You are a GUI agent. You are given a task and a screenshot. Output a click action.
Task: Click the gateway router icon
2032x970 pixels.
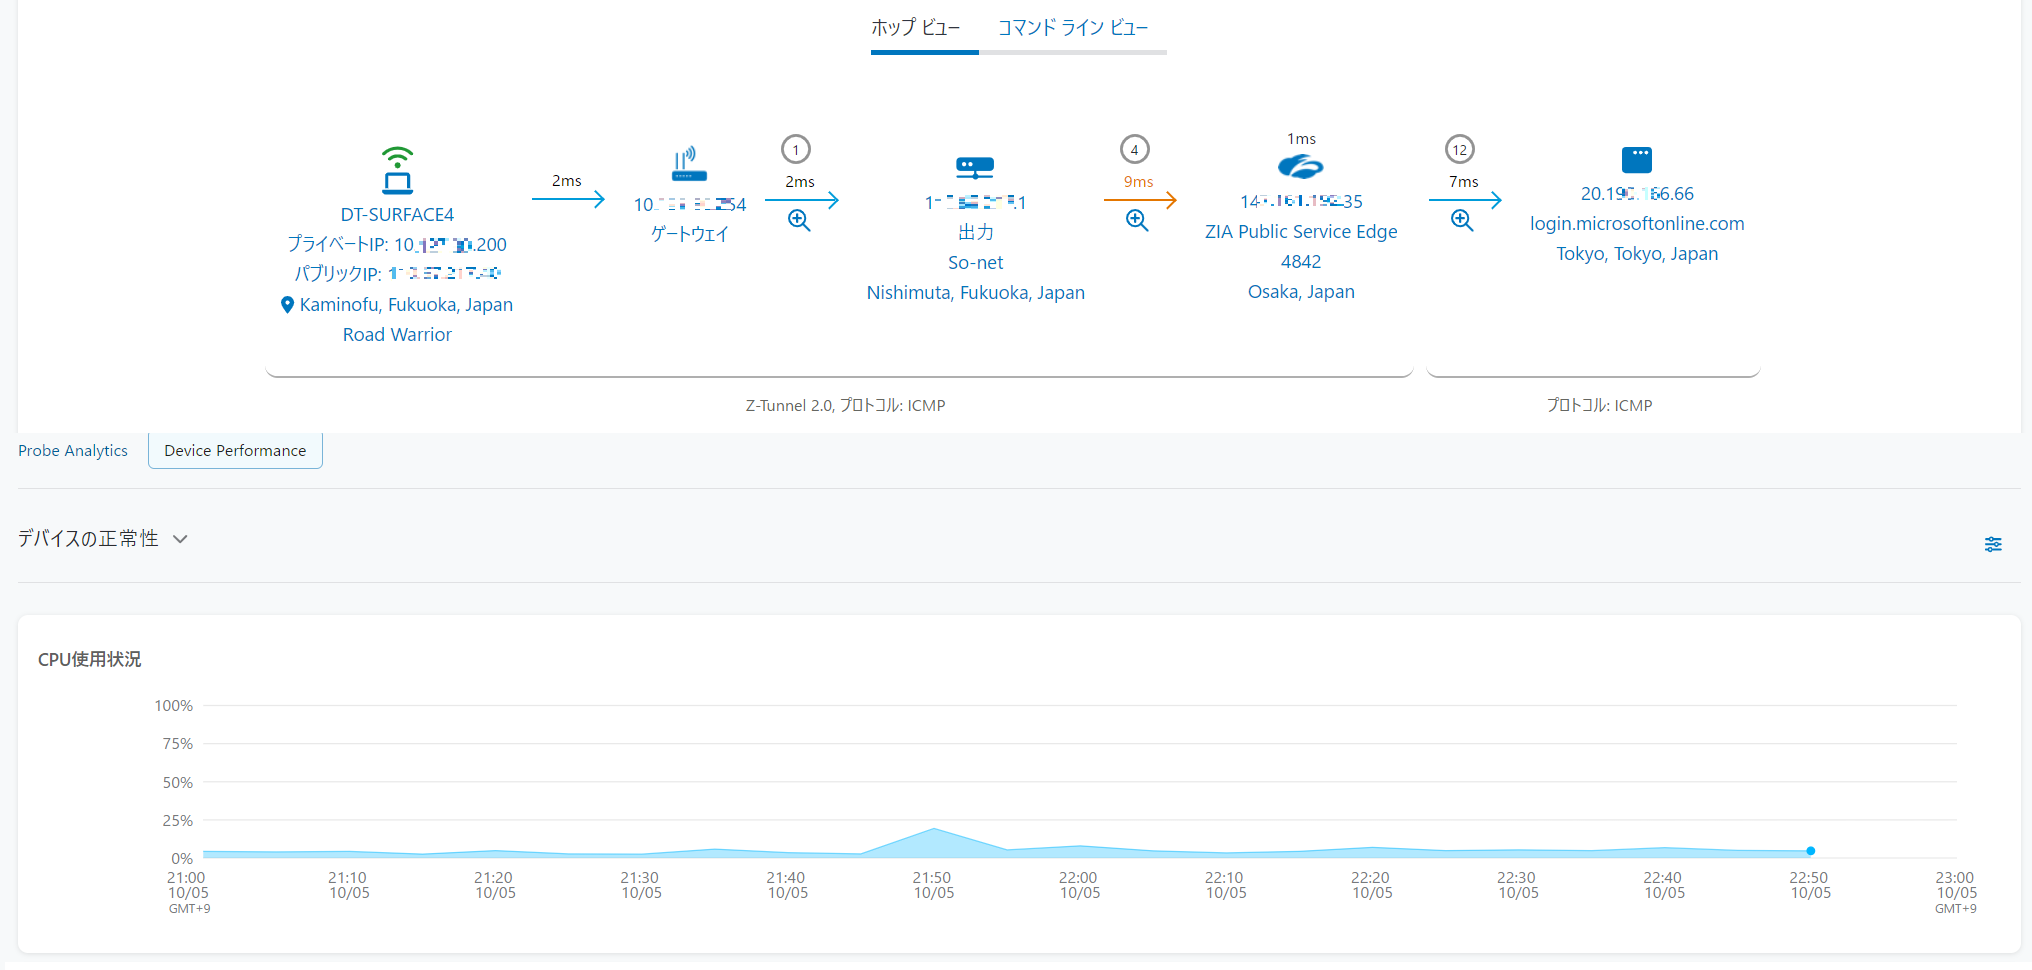(x=689, y=165)
